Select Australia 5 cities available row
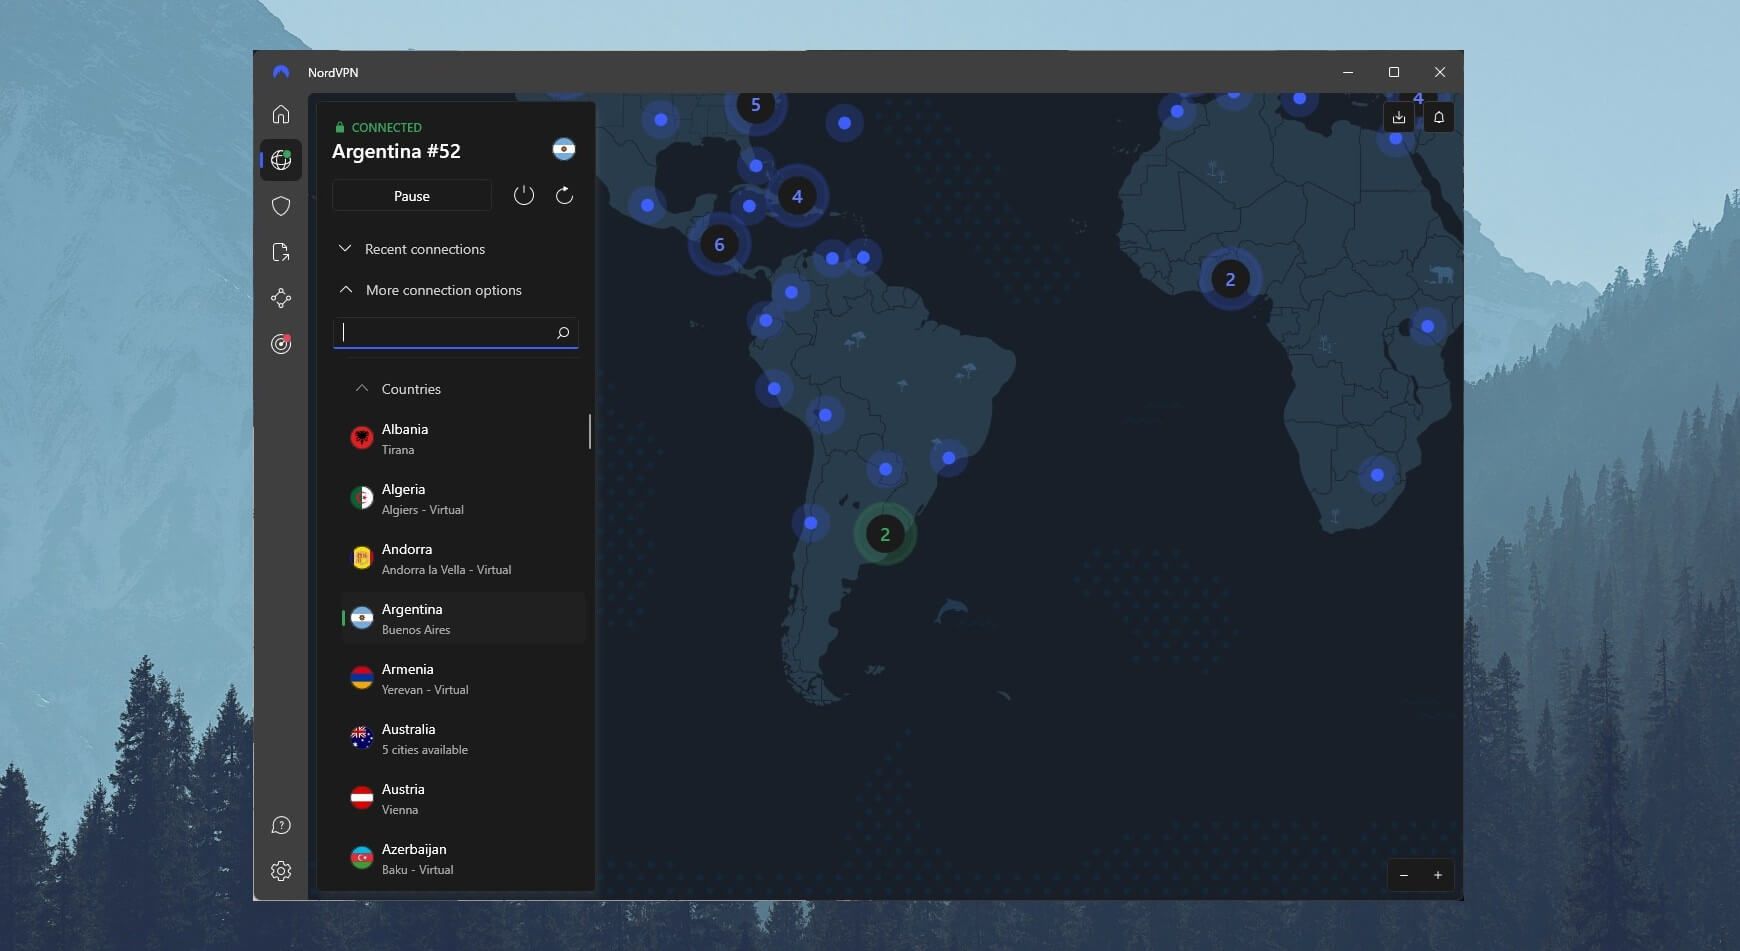 463,738
